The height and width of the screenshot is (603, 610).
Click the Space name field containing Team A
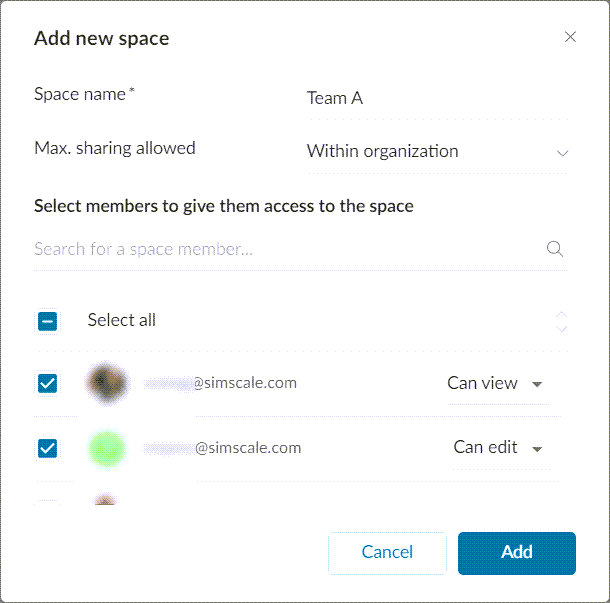coord(436,98)
